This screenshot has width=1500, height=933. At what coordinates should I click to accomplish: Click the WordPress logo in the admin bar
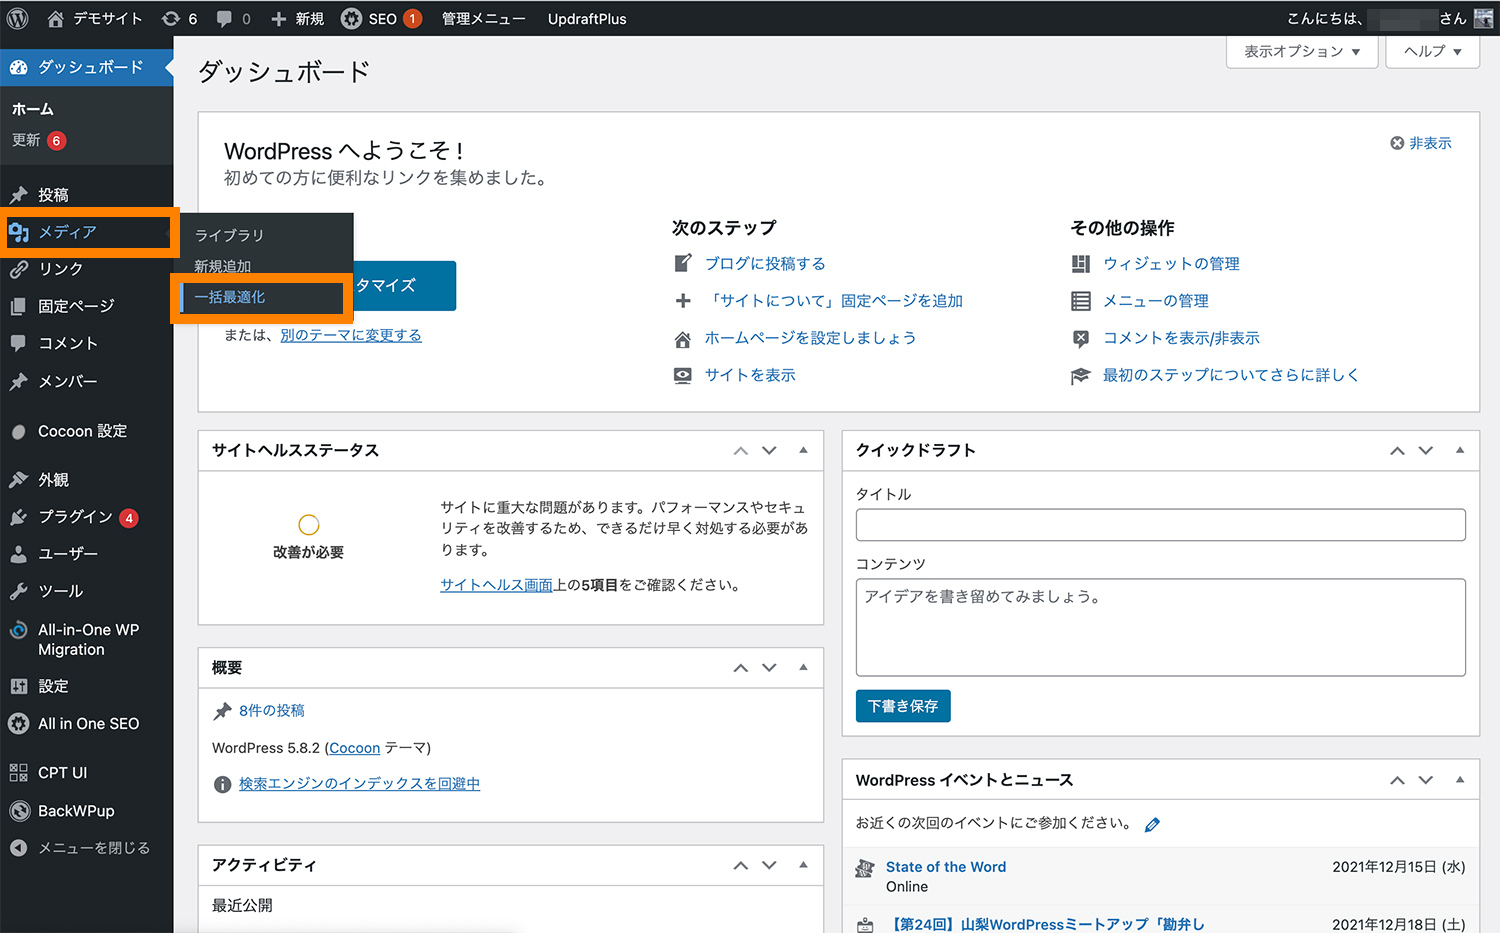click(x=16, y=17)
